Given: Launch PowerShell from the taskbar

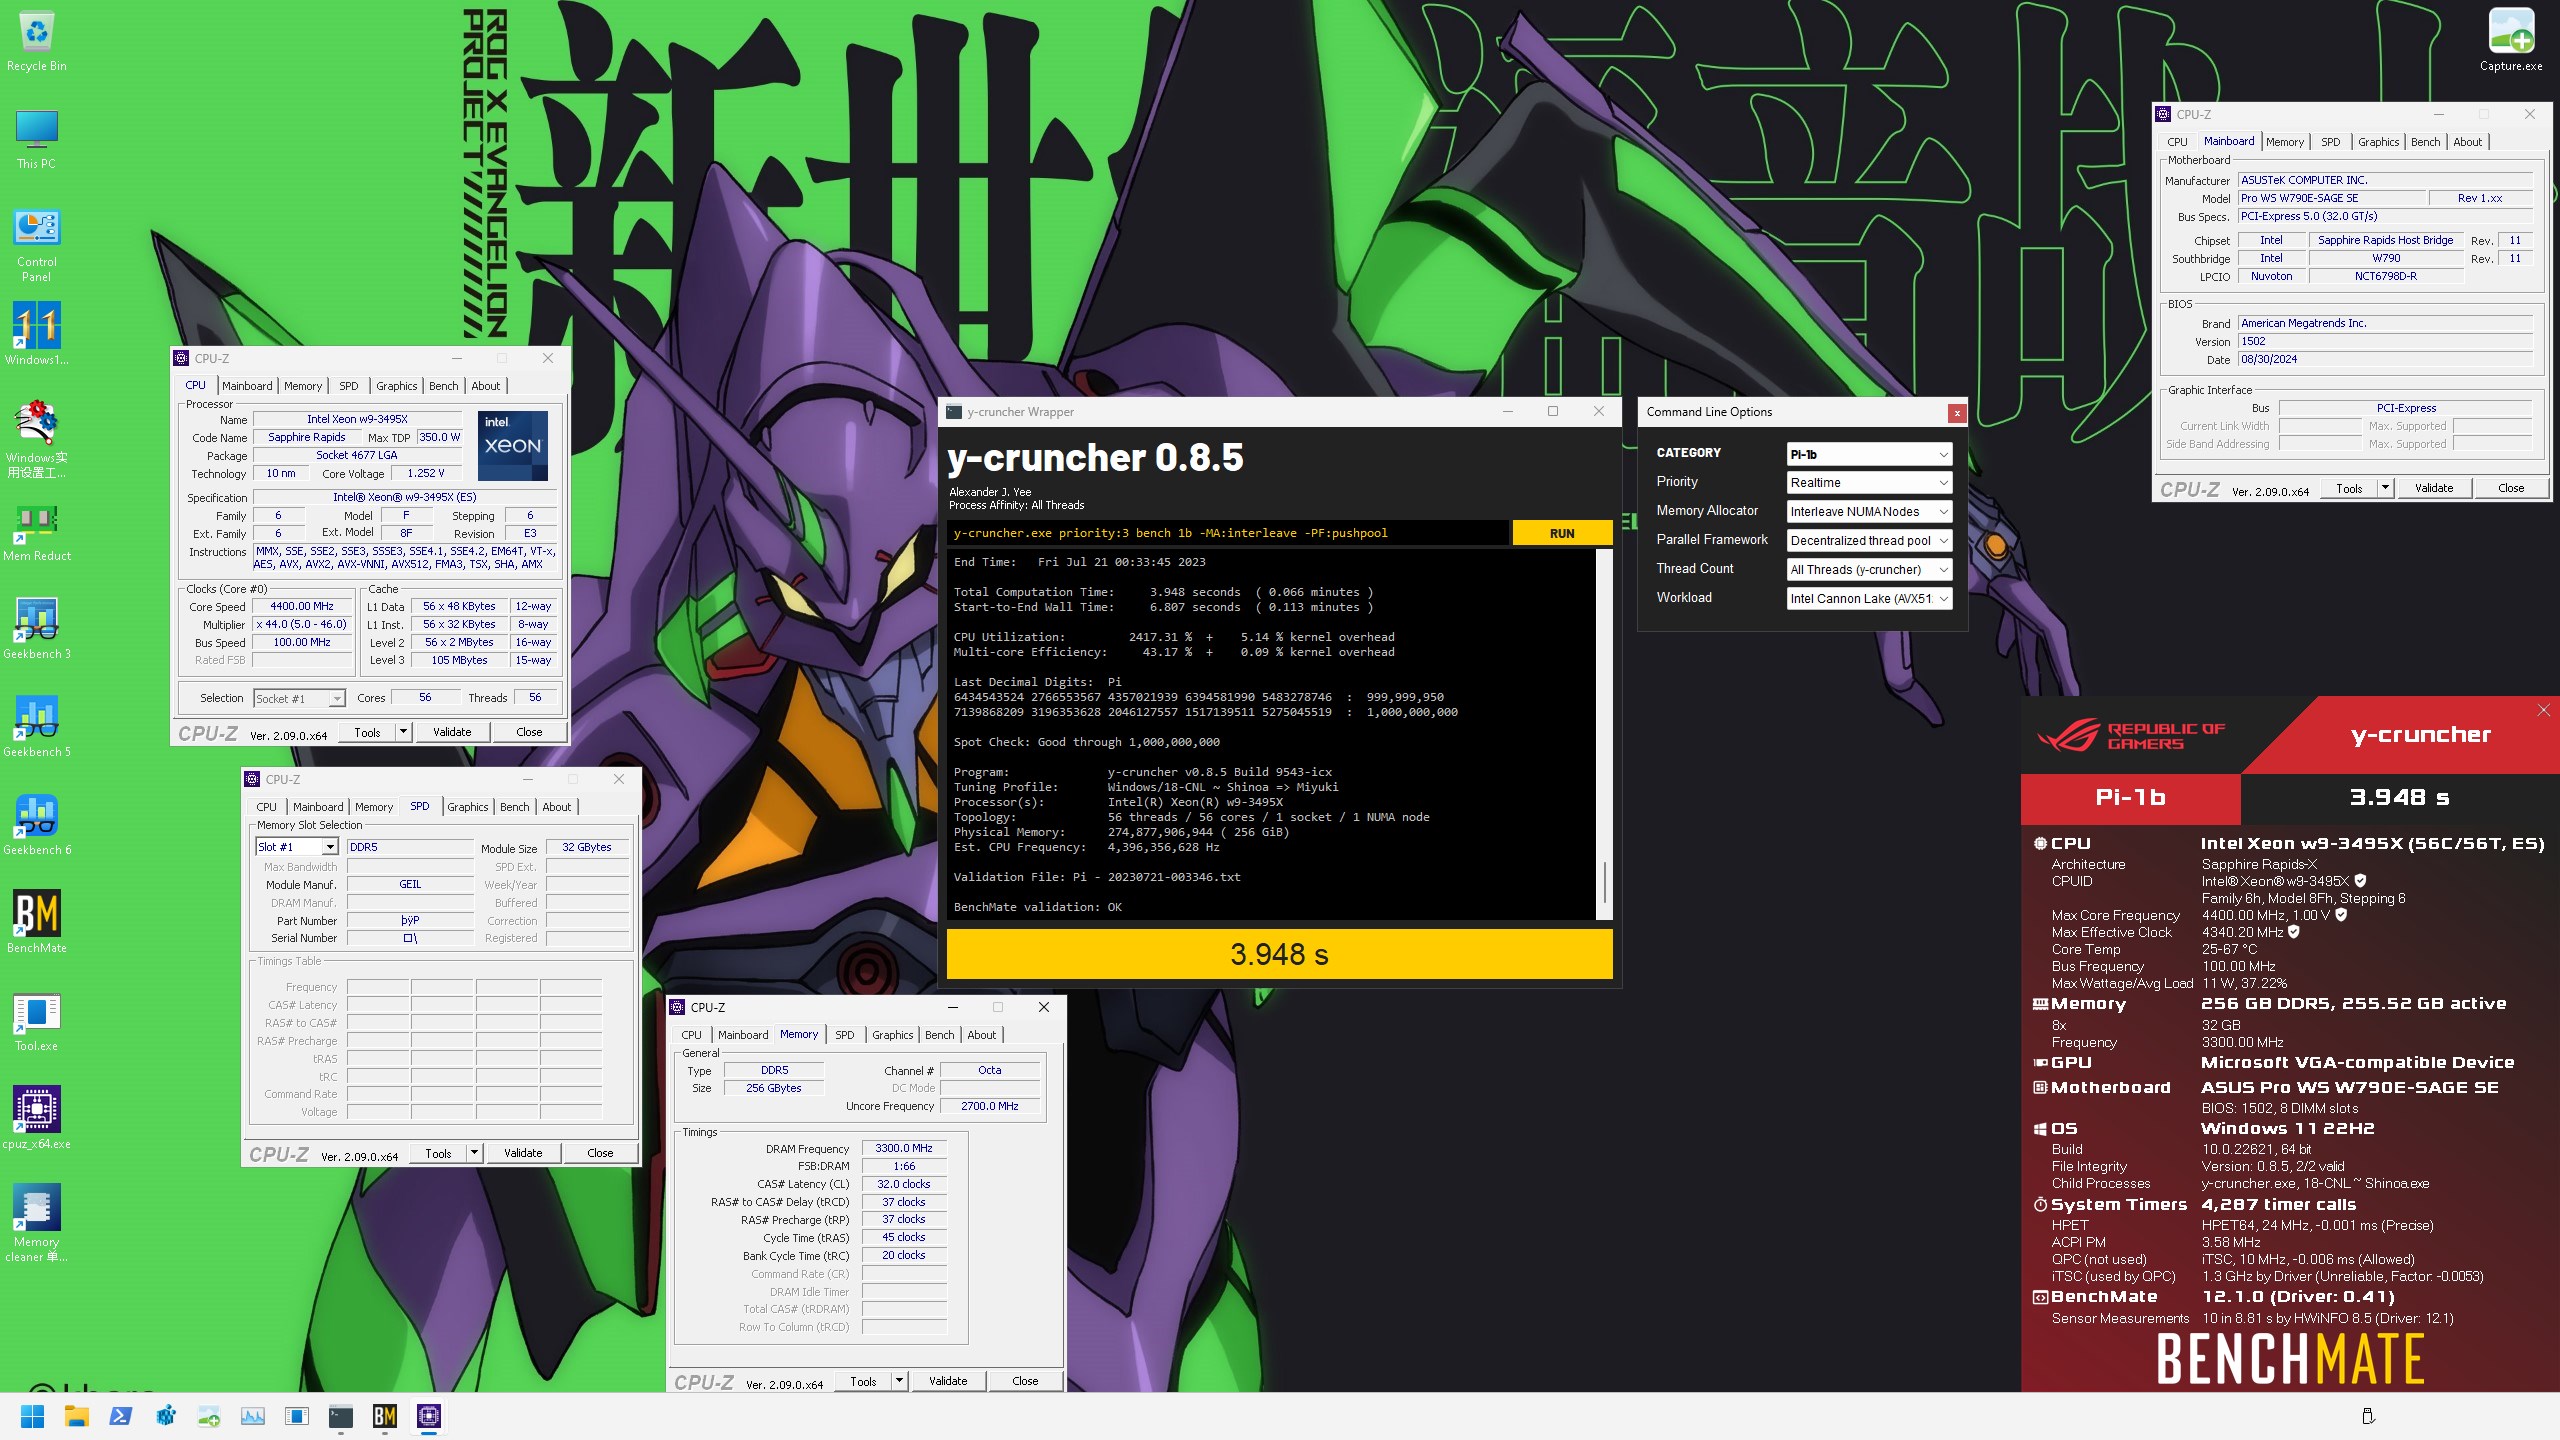Looking at the screenshot, I should 121,1416.
